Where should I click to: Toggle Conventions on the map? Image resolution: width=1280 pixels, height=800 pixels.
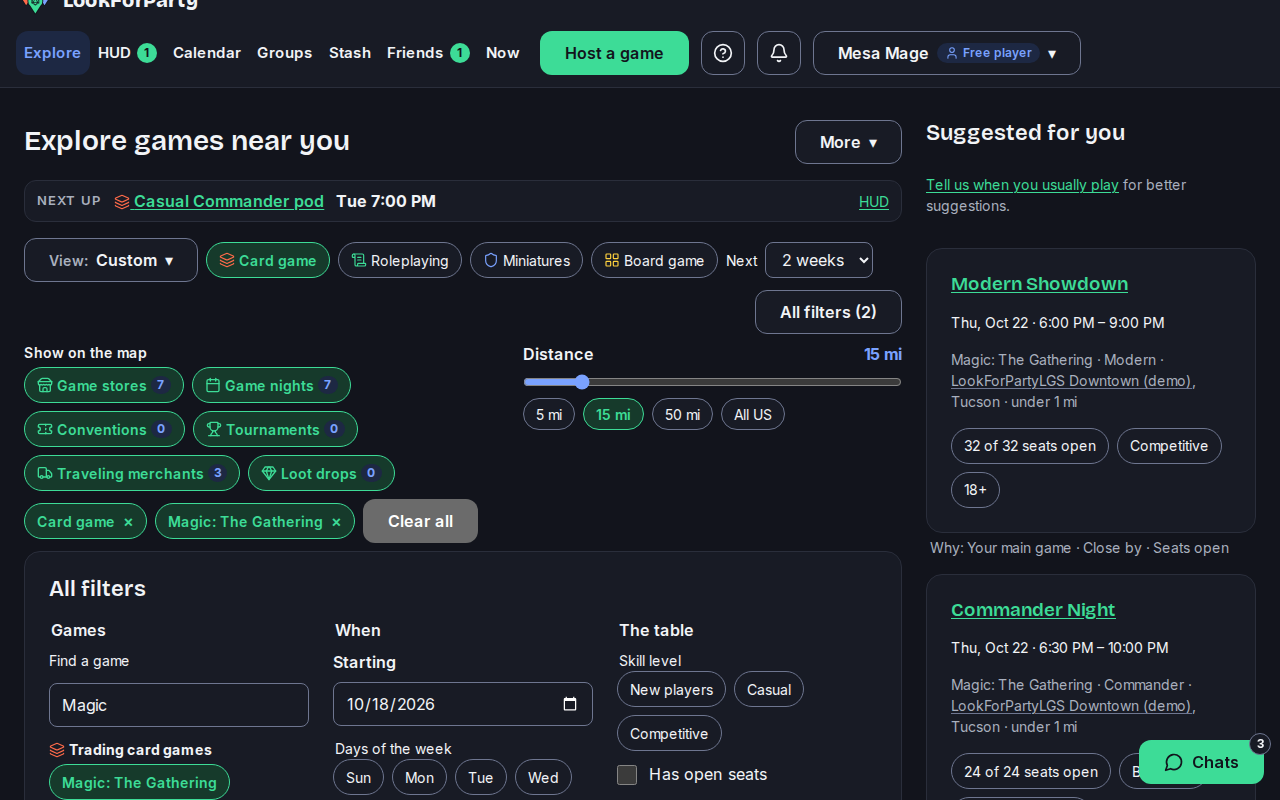104,429
